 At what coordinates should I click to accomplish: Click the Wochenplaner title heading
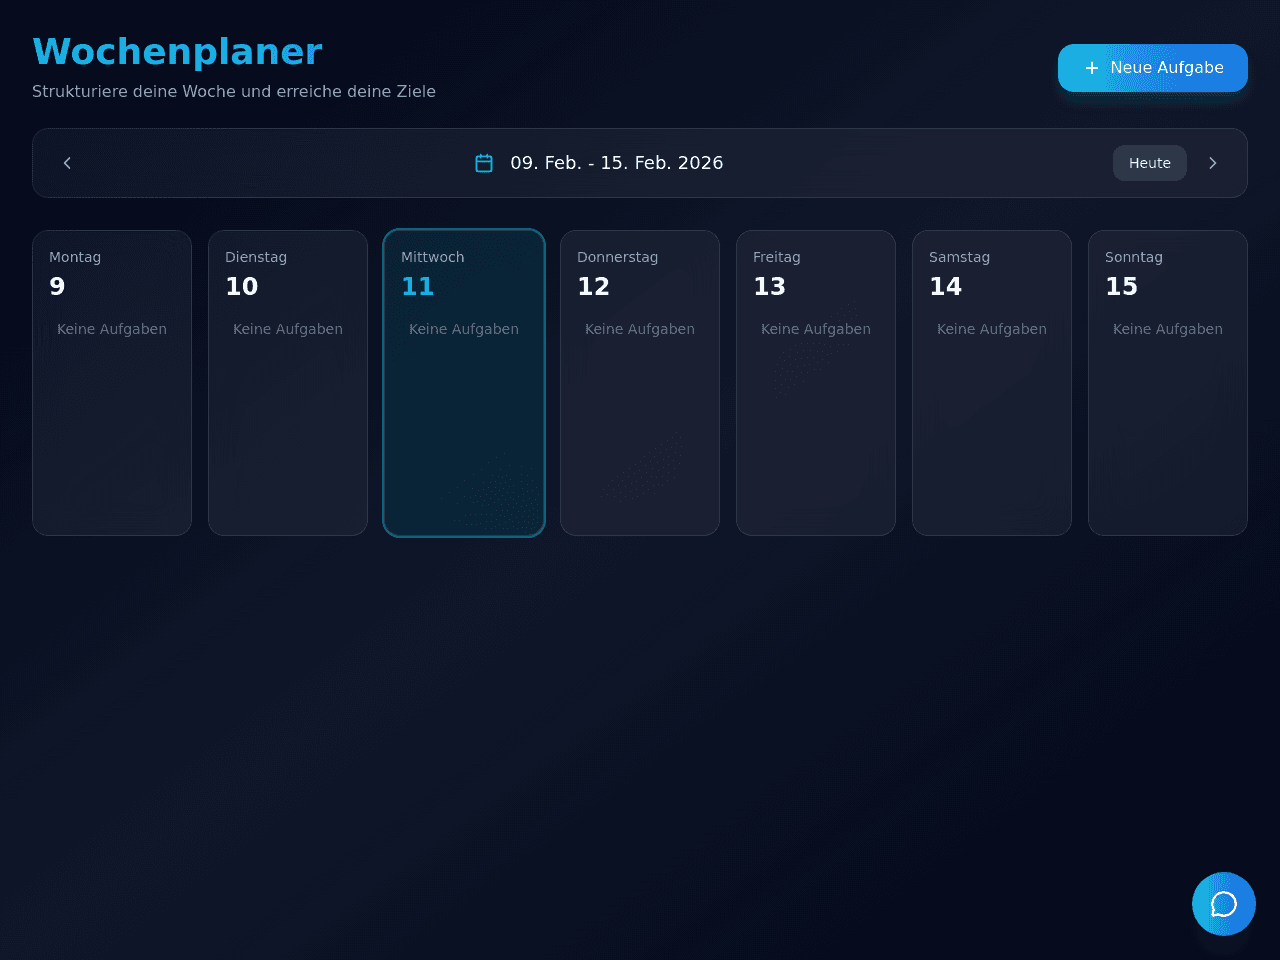177,52
